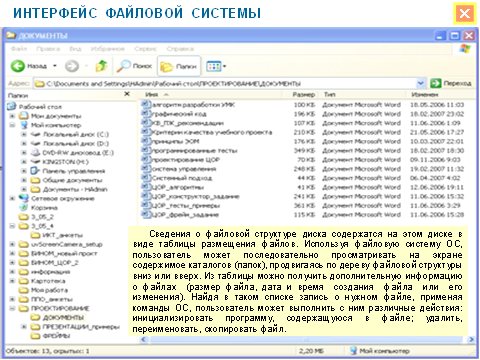Click the horizontal scrollbar right arrow
480x360 pixels.
[471, 340]
